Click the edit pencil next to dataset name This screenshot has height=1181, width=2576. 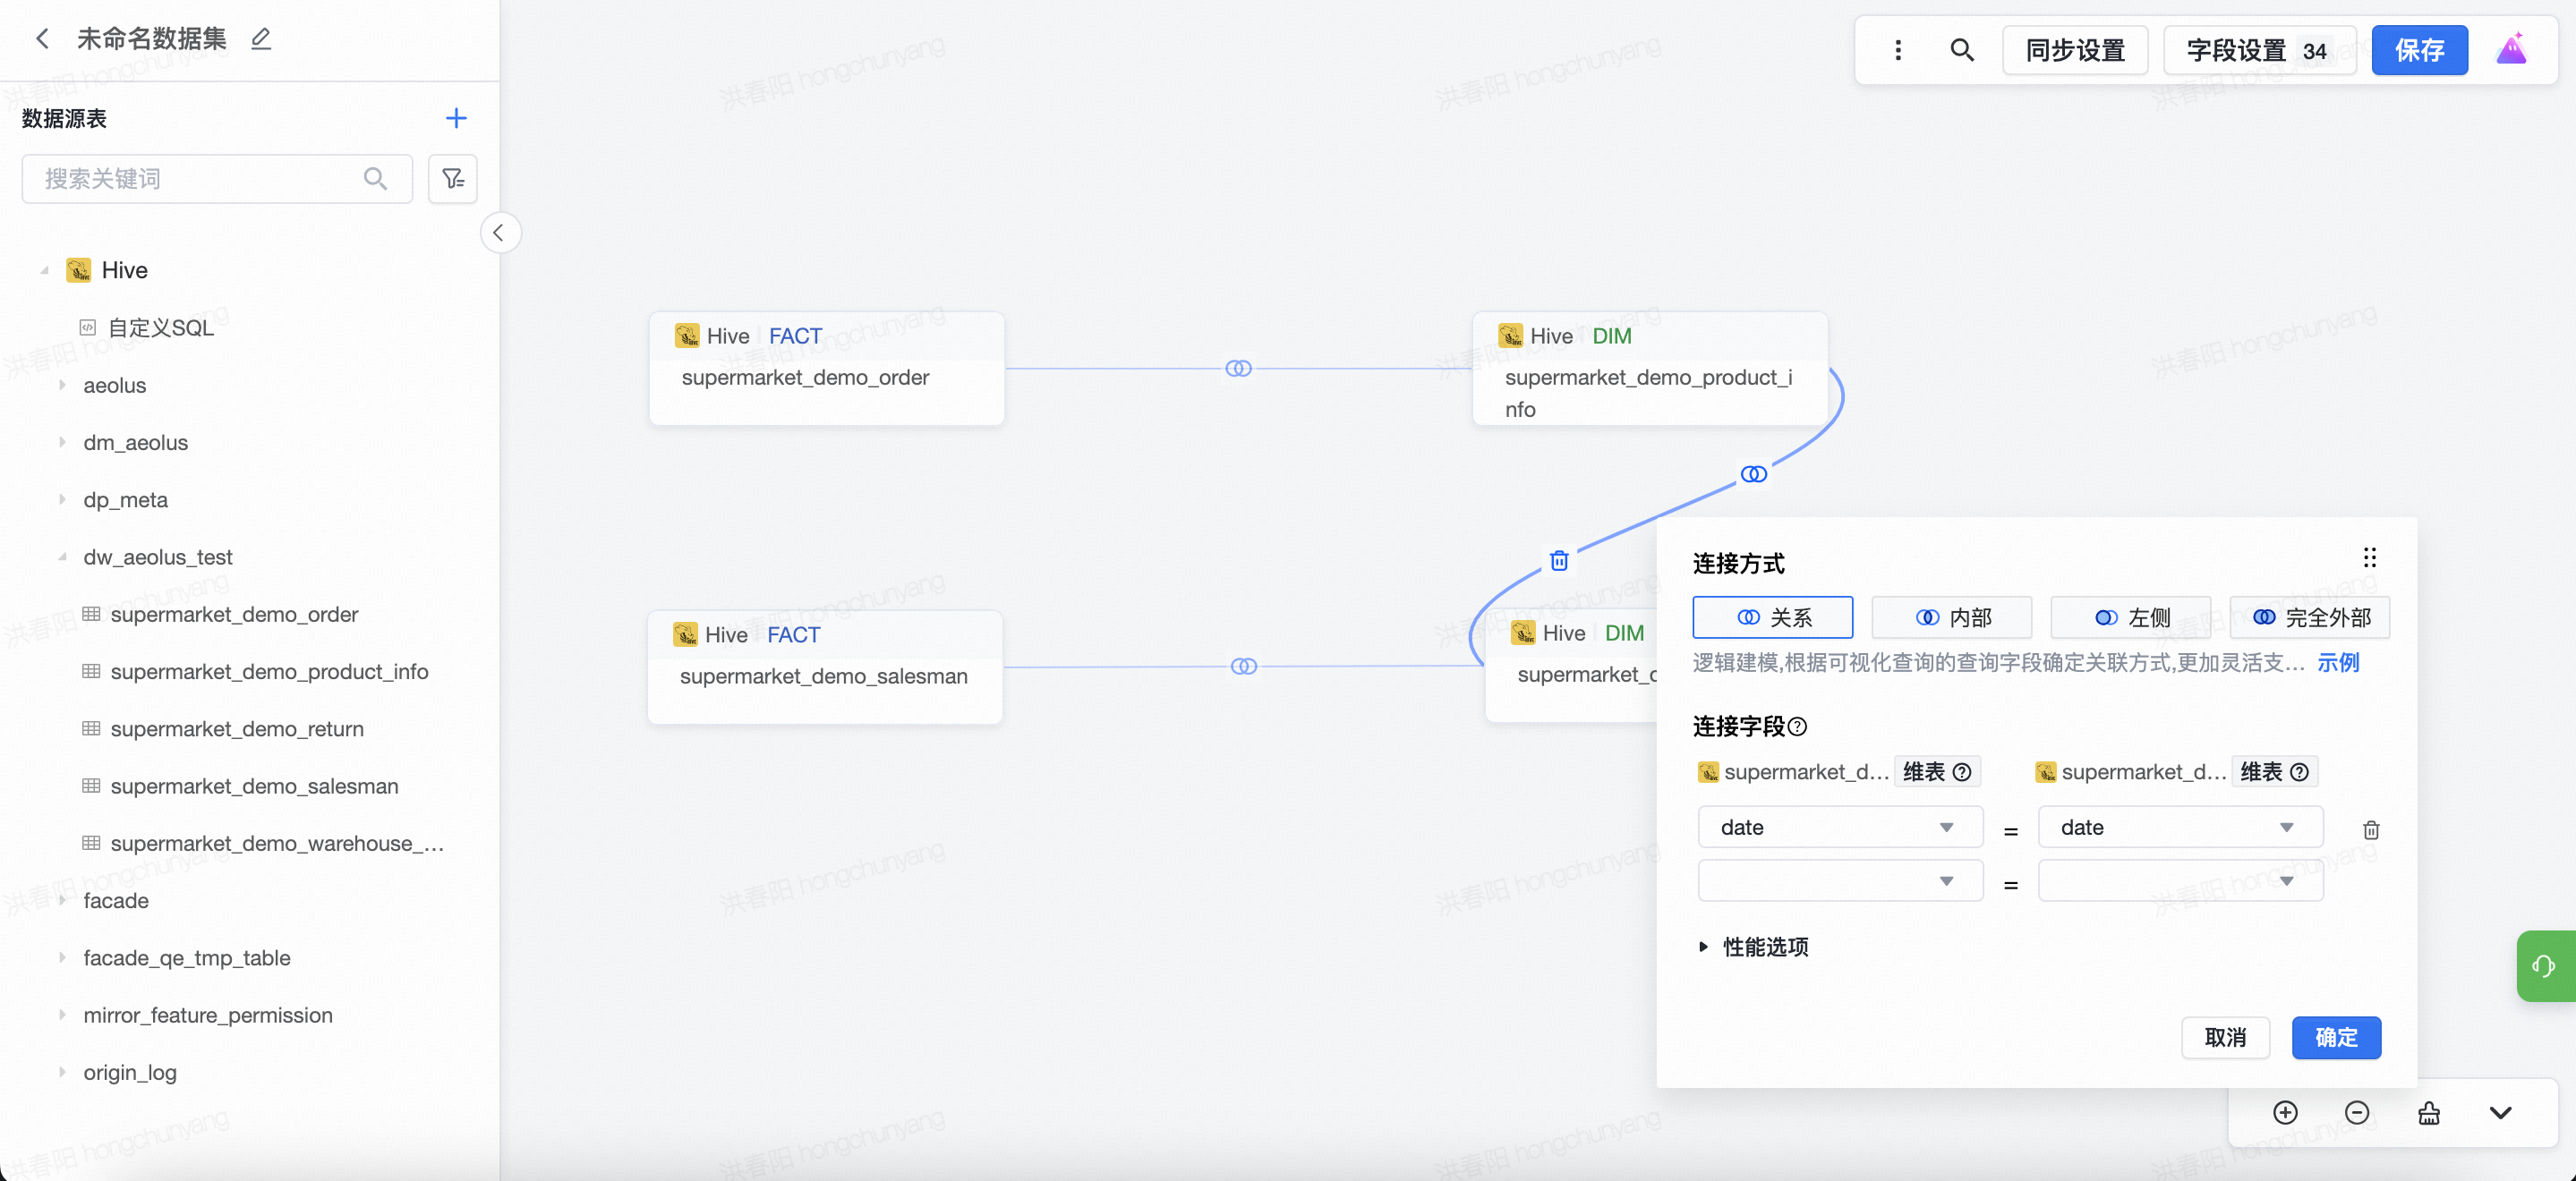click(261, 39)
